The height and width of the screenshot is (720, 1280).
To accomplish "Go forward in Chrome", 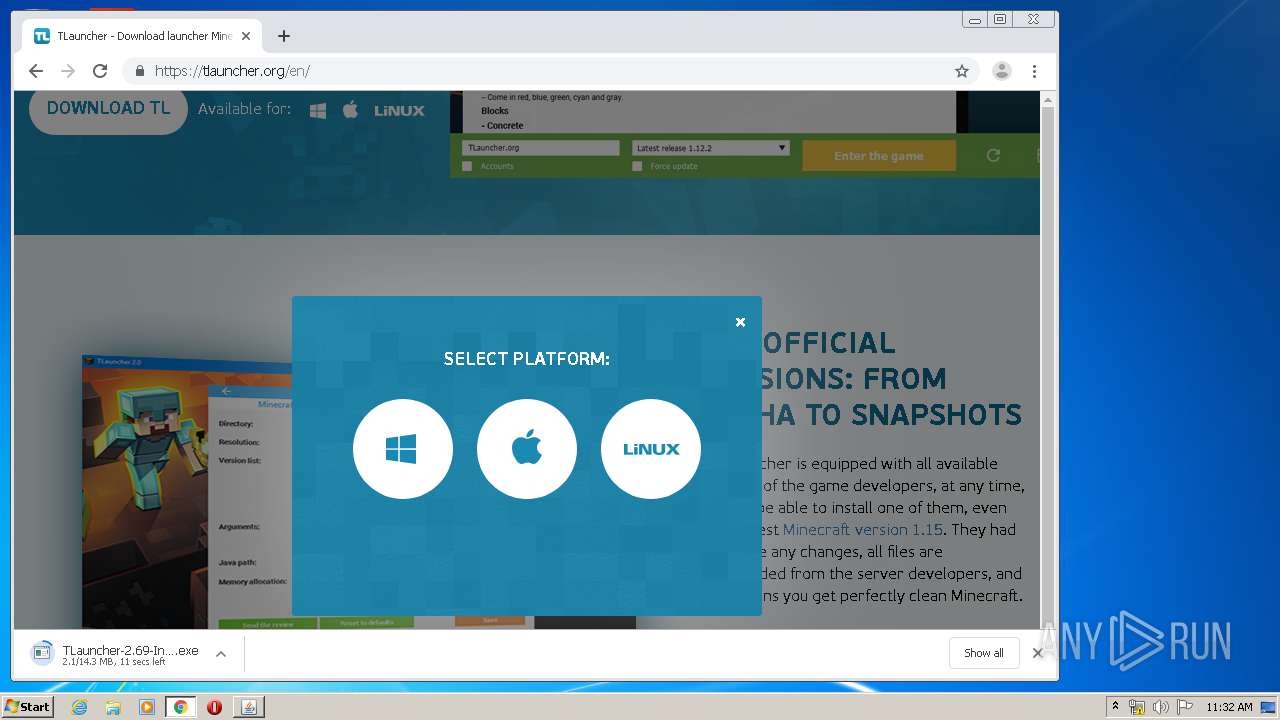I will coord(68,71).
